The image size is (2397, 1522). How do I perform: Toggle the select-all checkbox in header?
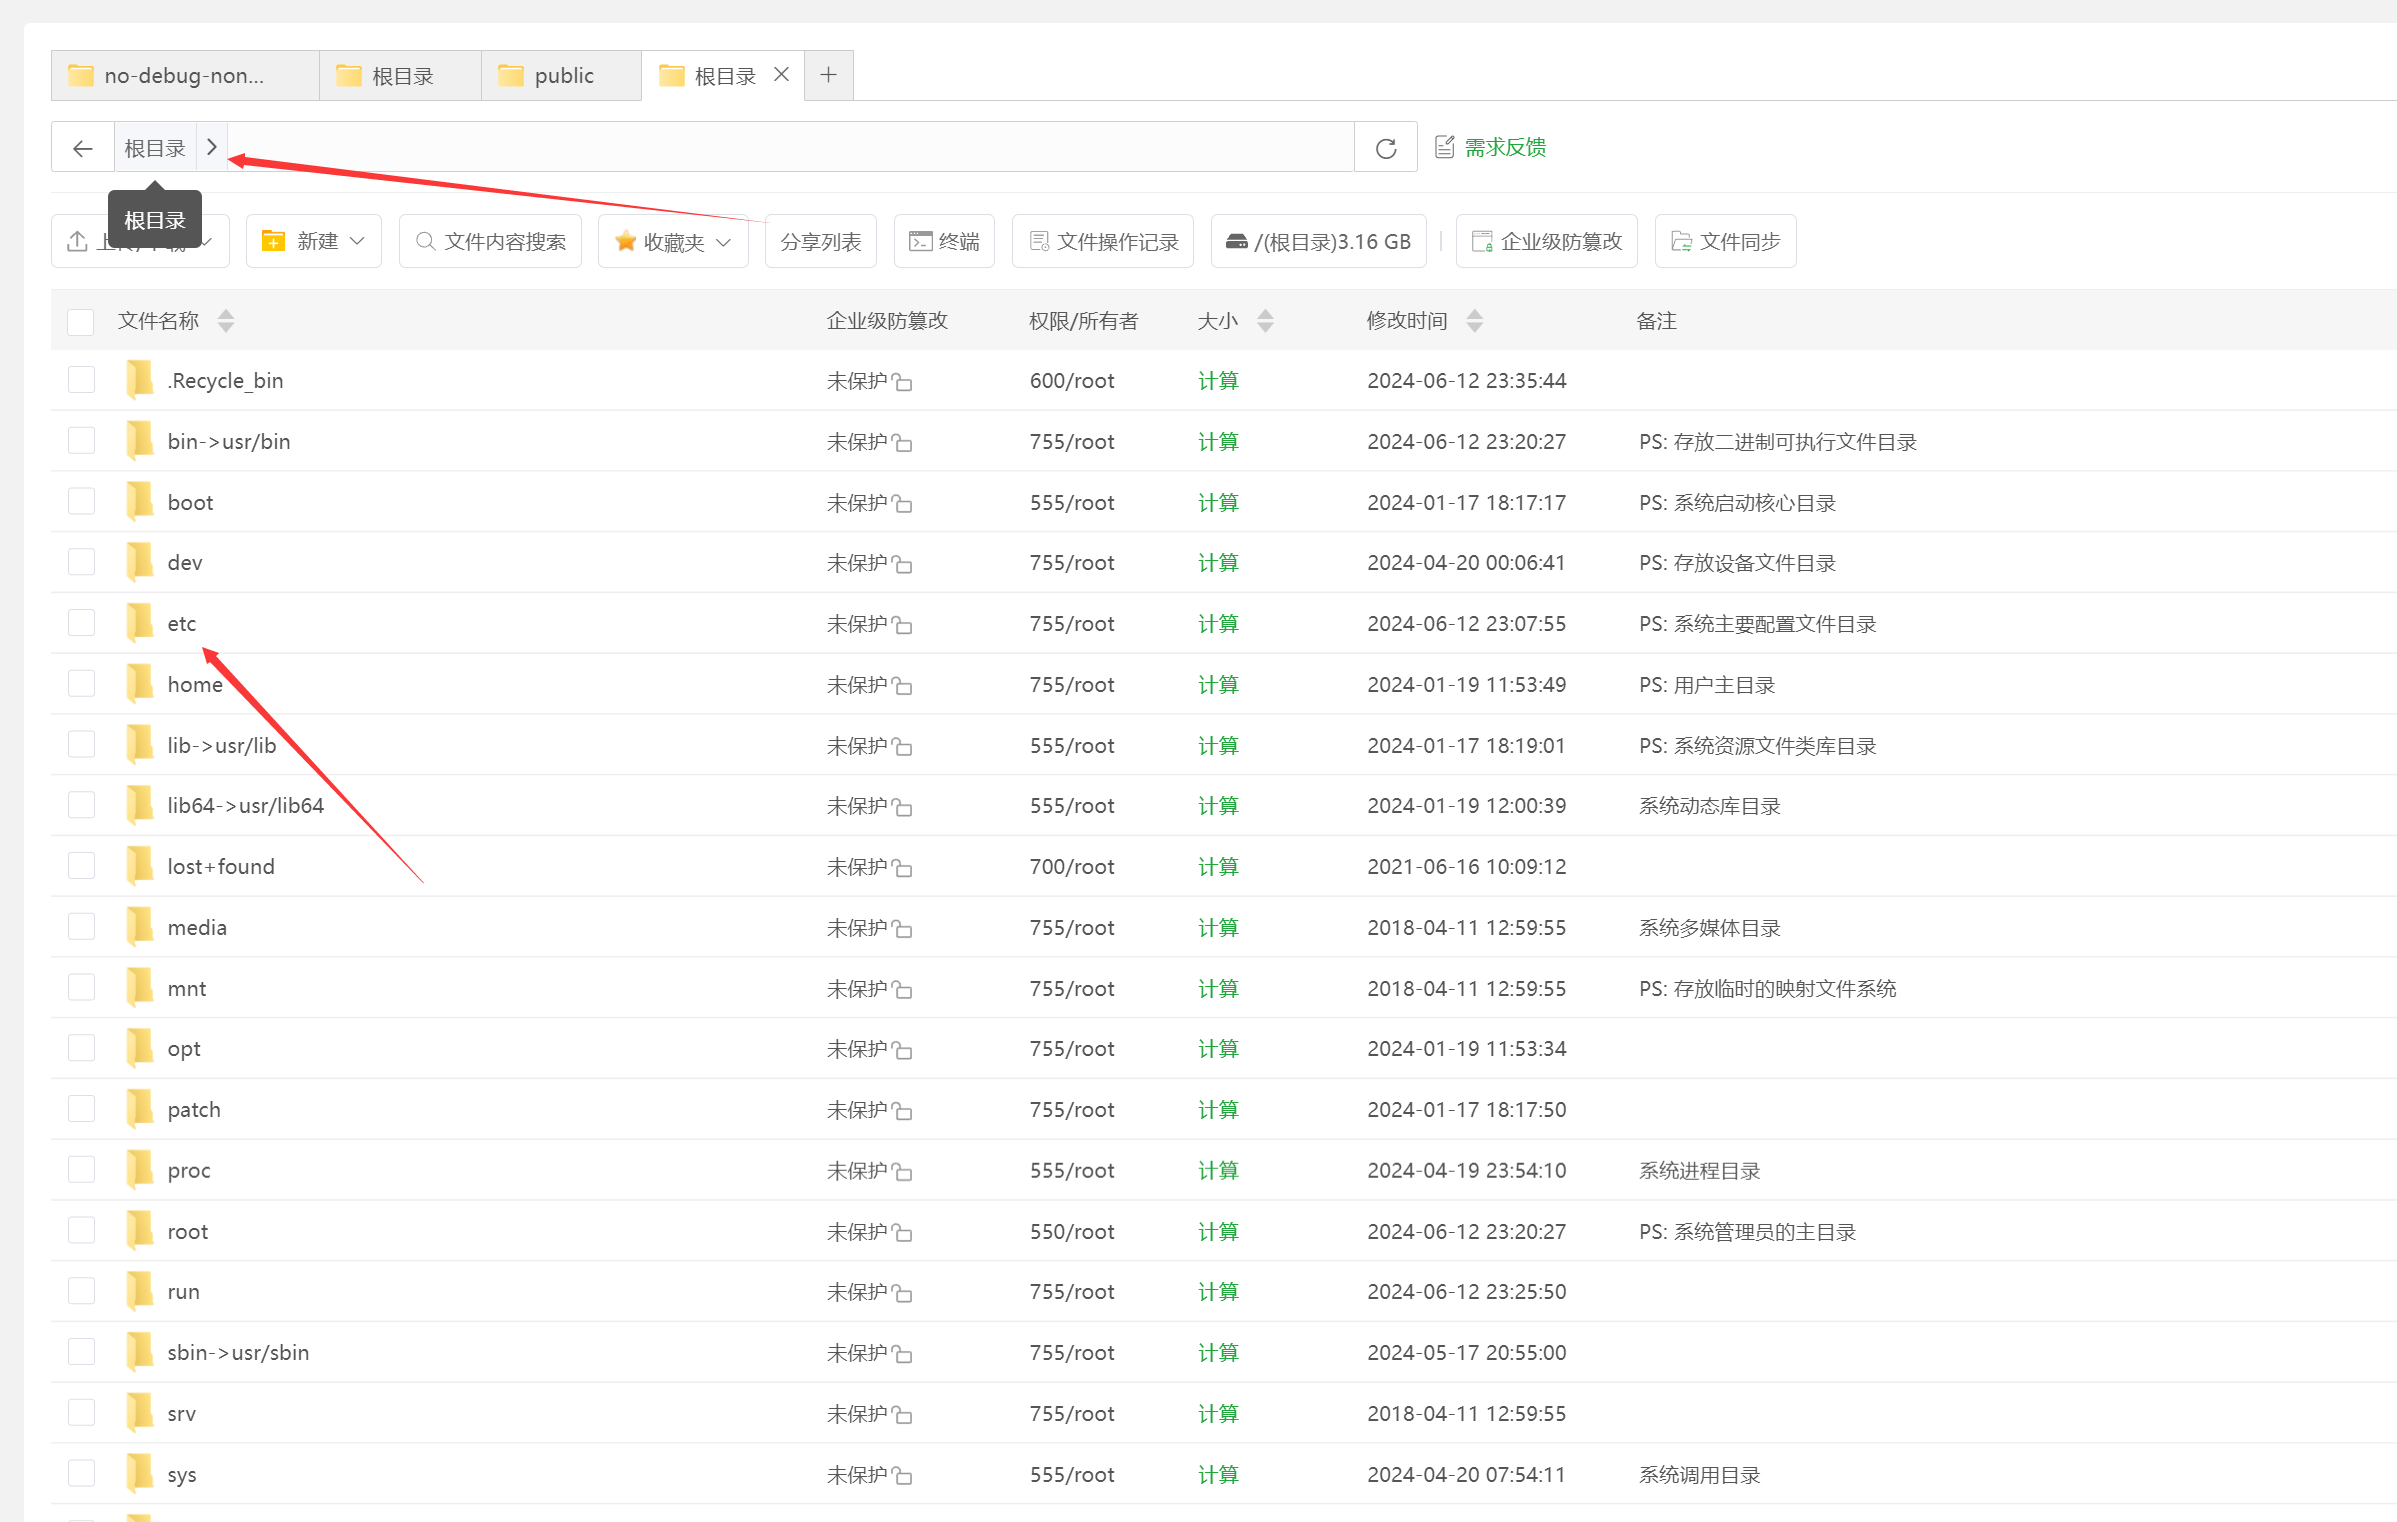pos(81,321)
